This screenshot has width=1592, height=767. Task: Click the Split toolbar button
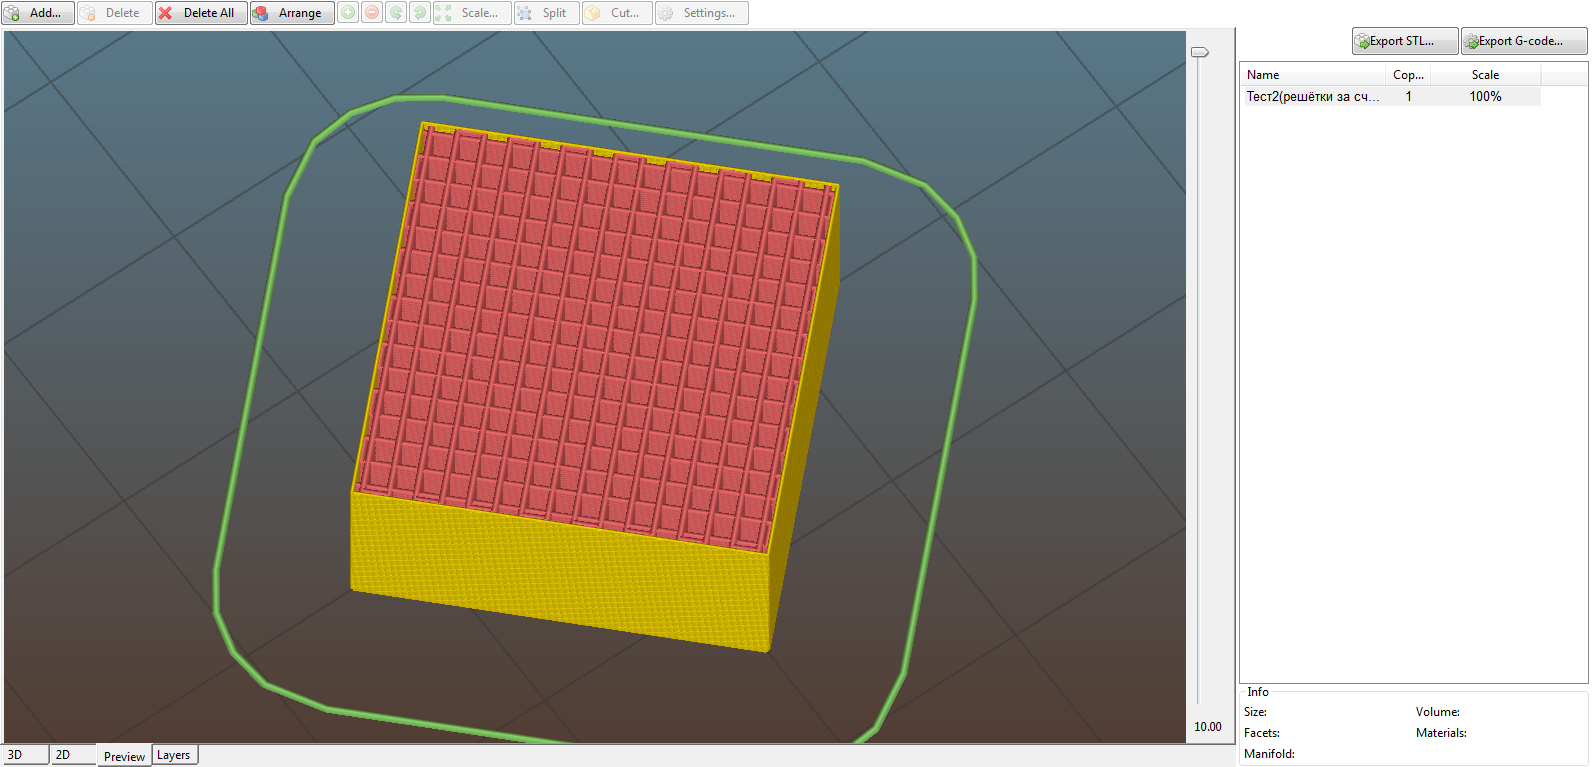[x=546, y=13]
